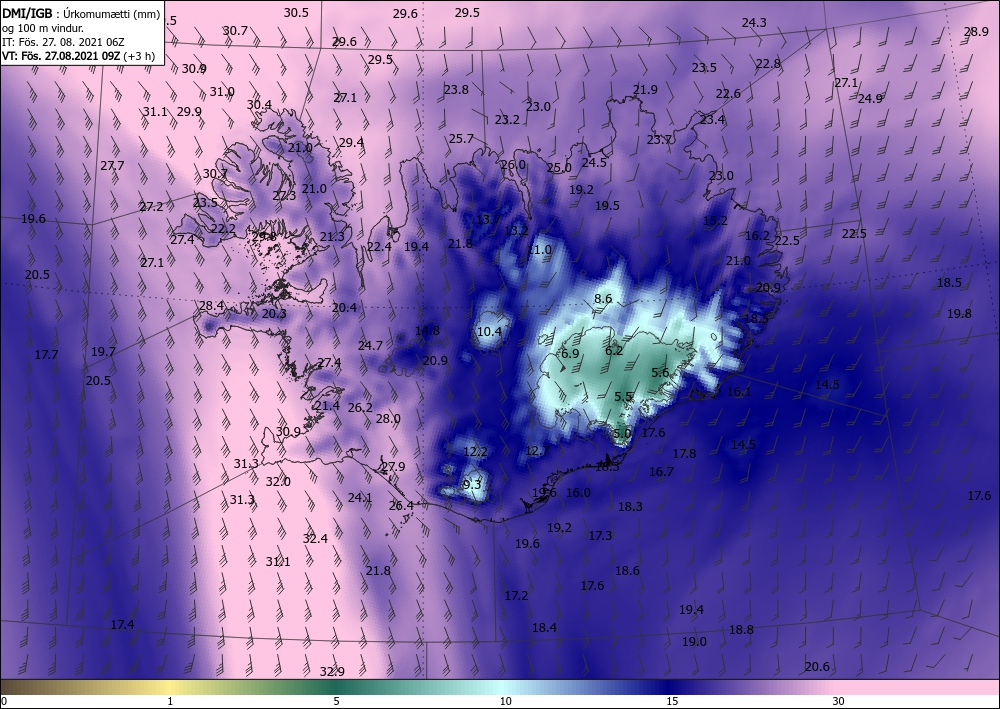Click the map value 26.0

click(513, 165)
